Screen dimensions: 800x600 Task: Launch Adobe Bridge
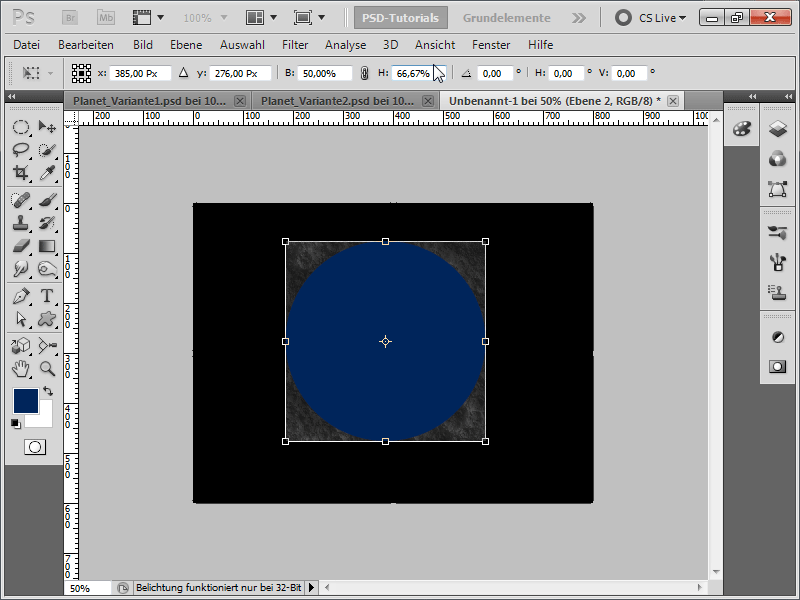tap(70, 18)
